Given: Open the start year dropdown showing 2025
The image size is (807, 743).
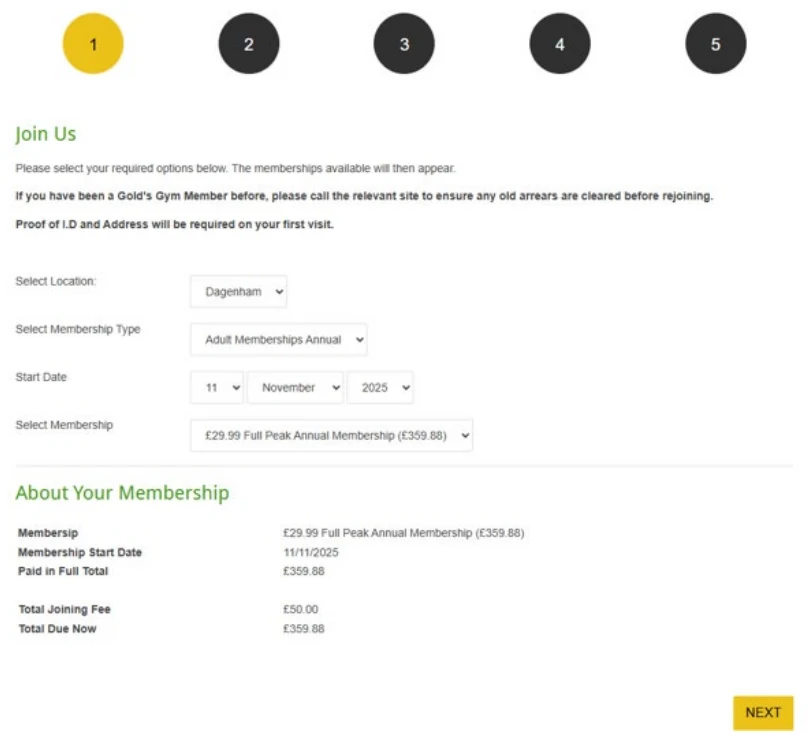Looking at the screenshot, I should (x=380, y=387).
